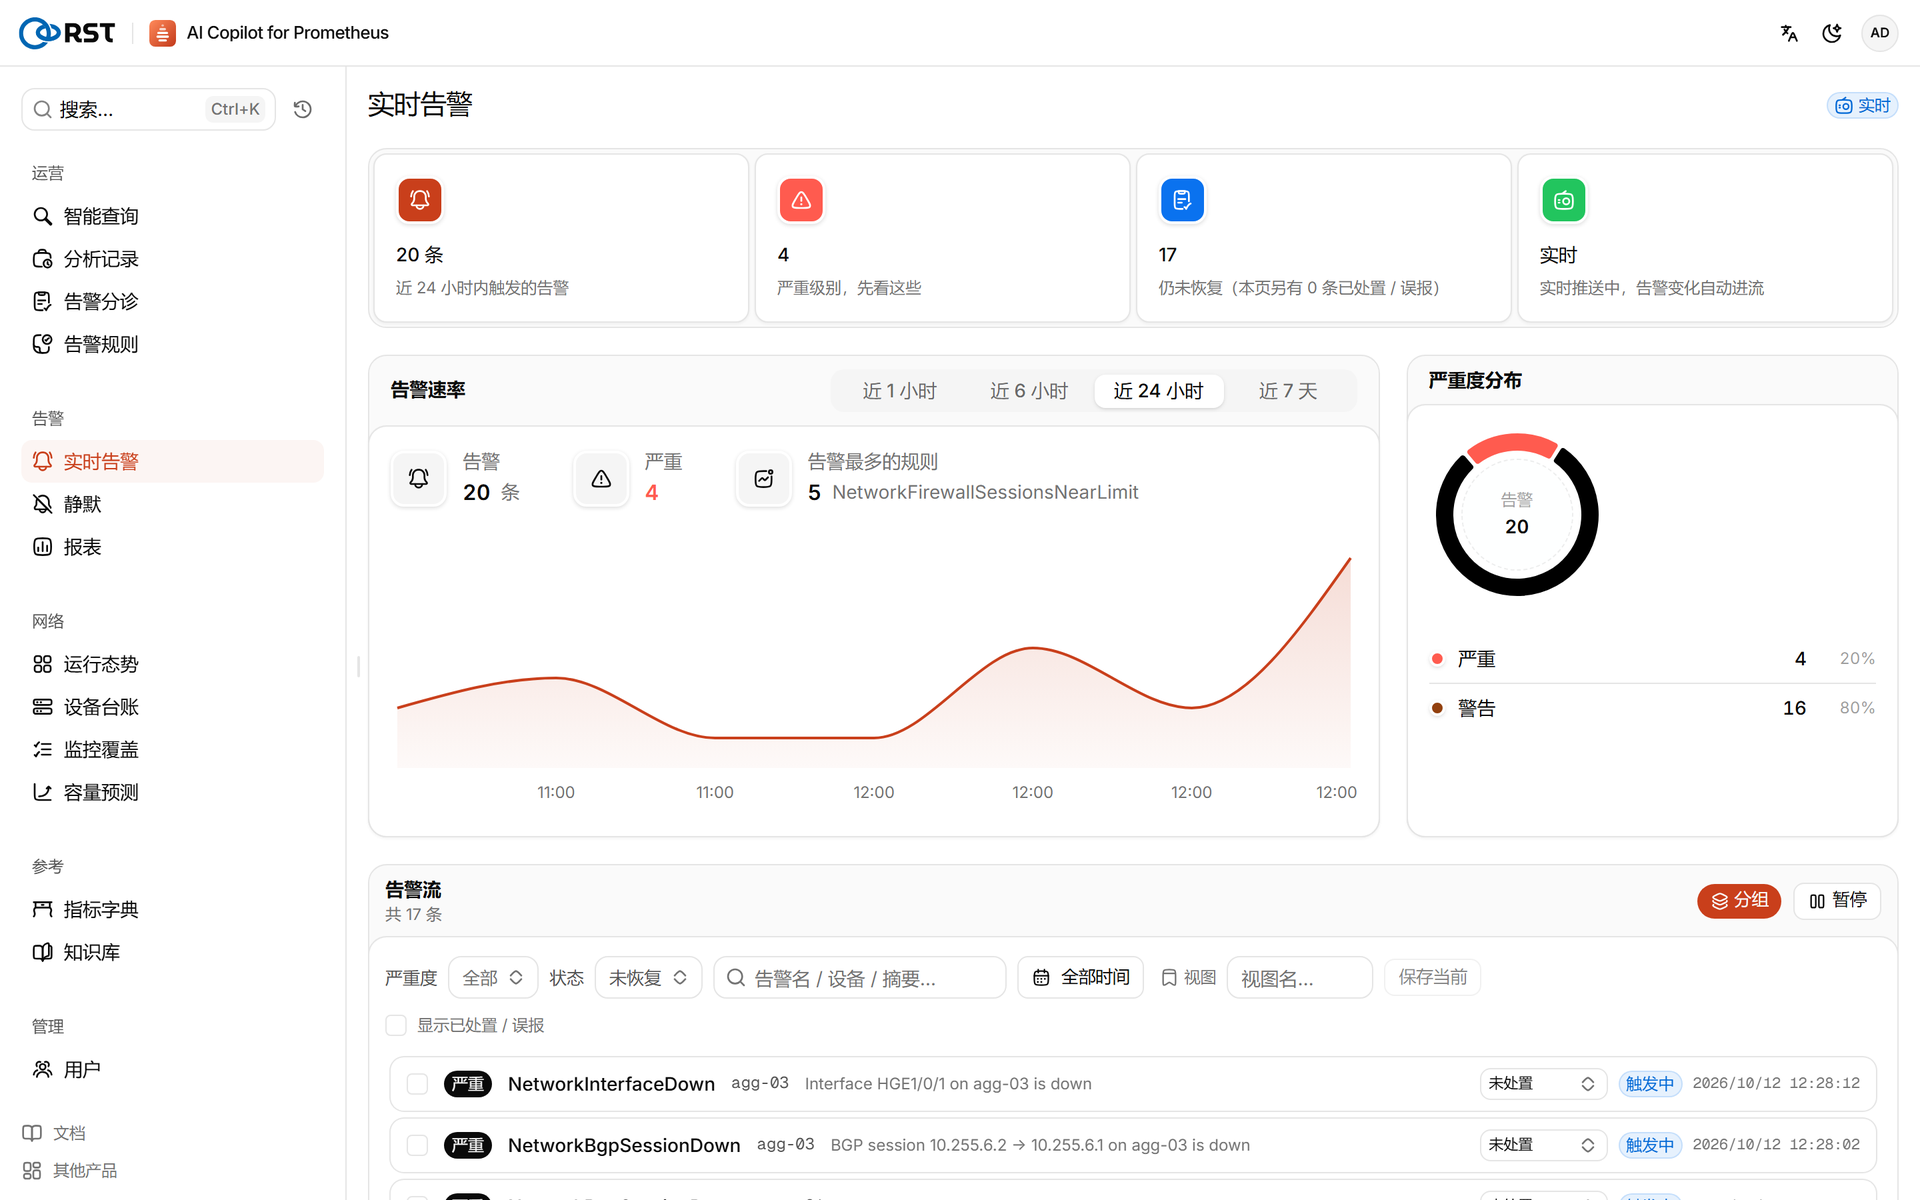This screenshot has width=1920, height=1200.
Task: Click the green camera icon on the 实时 card
Action: pyautogui.click(x=1563, y=200)
